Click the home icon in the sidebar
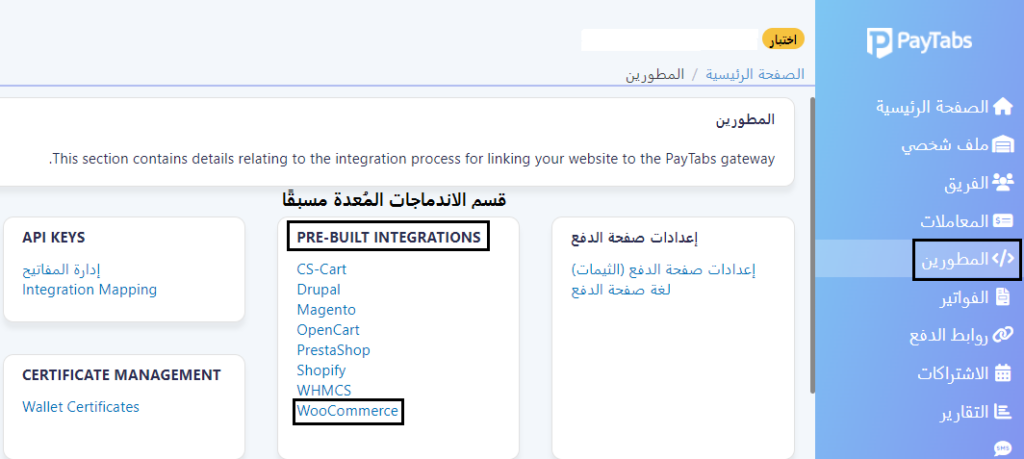1024x459 pixels. (1002, 107)
